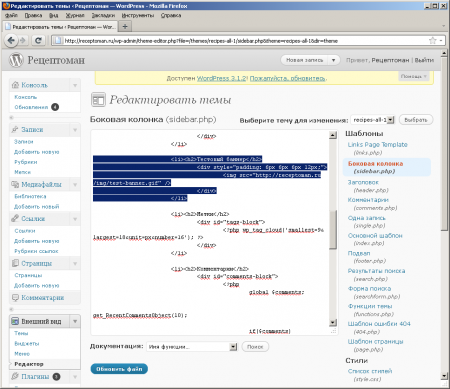
Task: Click the Новая запись button
Action: point(305,60)
